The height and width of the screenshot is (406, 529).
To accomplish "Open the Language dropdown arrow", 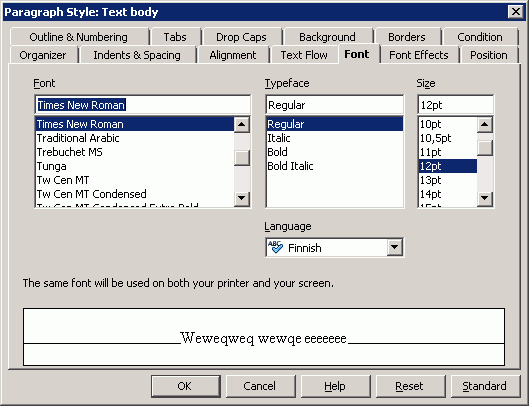I will click(394, 247).
